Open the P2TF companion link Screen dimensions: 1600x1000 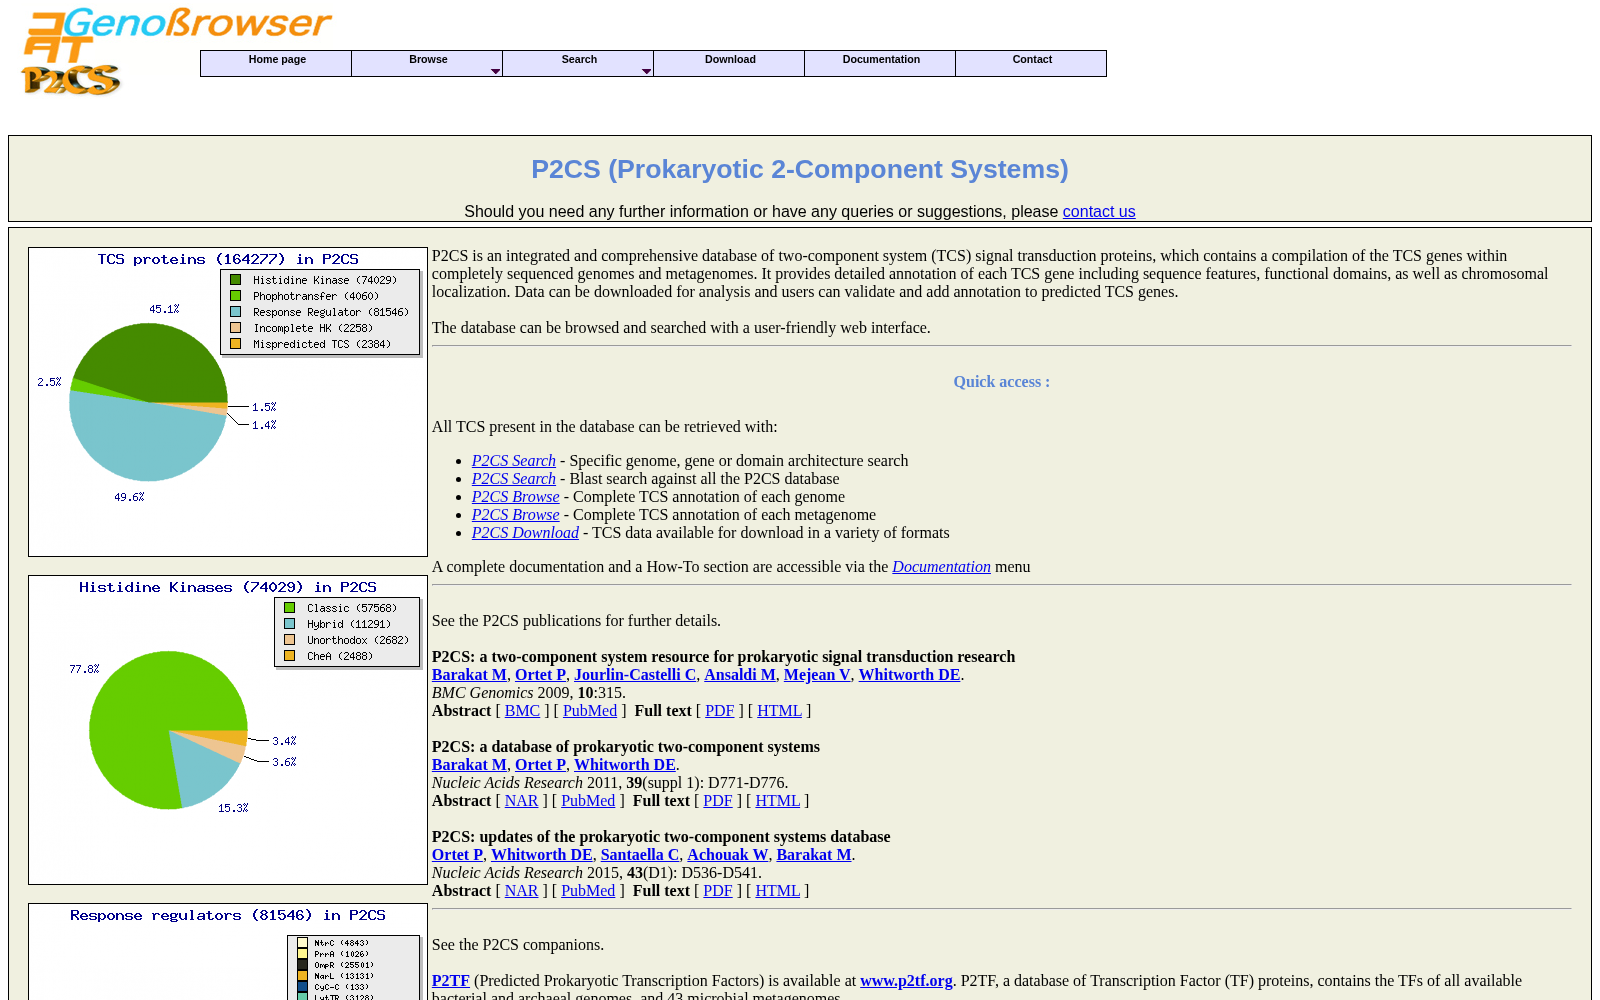451,981
